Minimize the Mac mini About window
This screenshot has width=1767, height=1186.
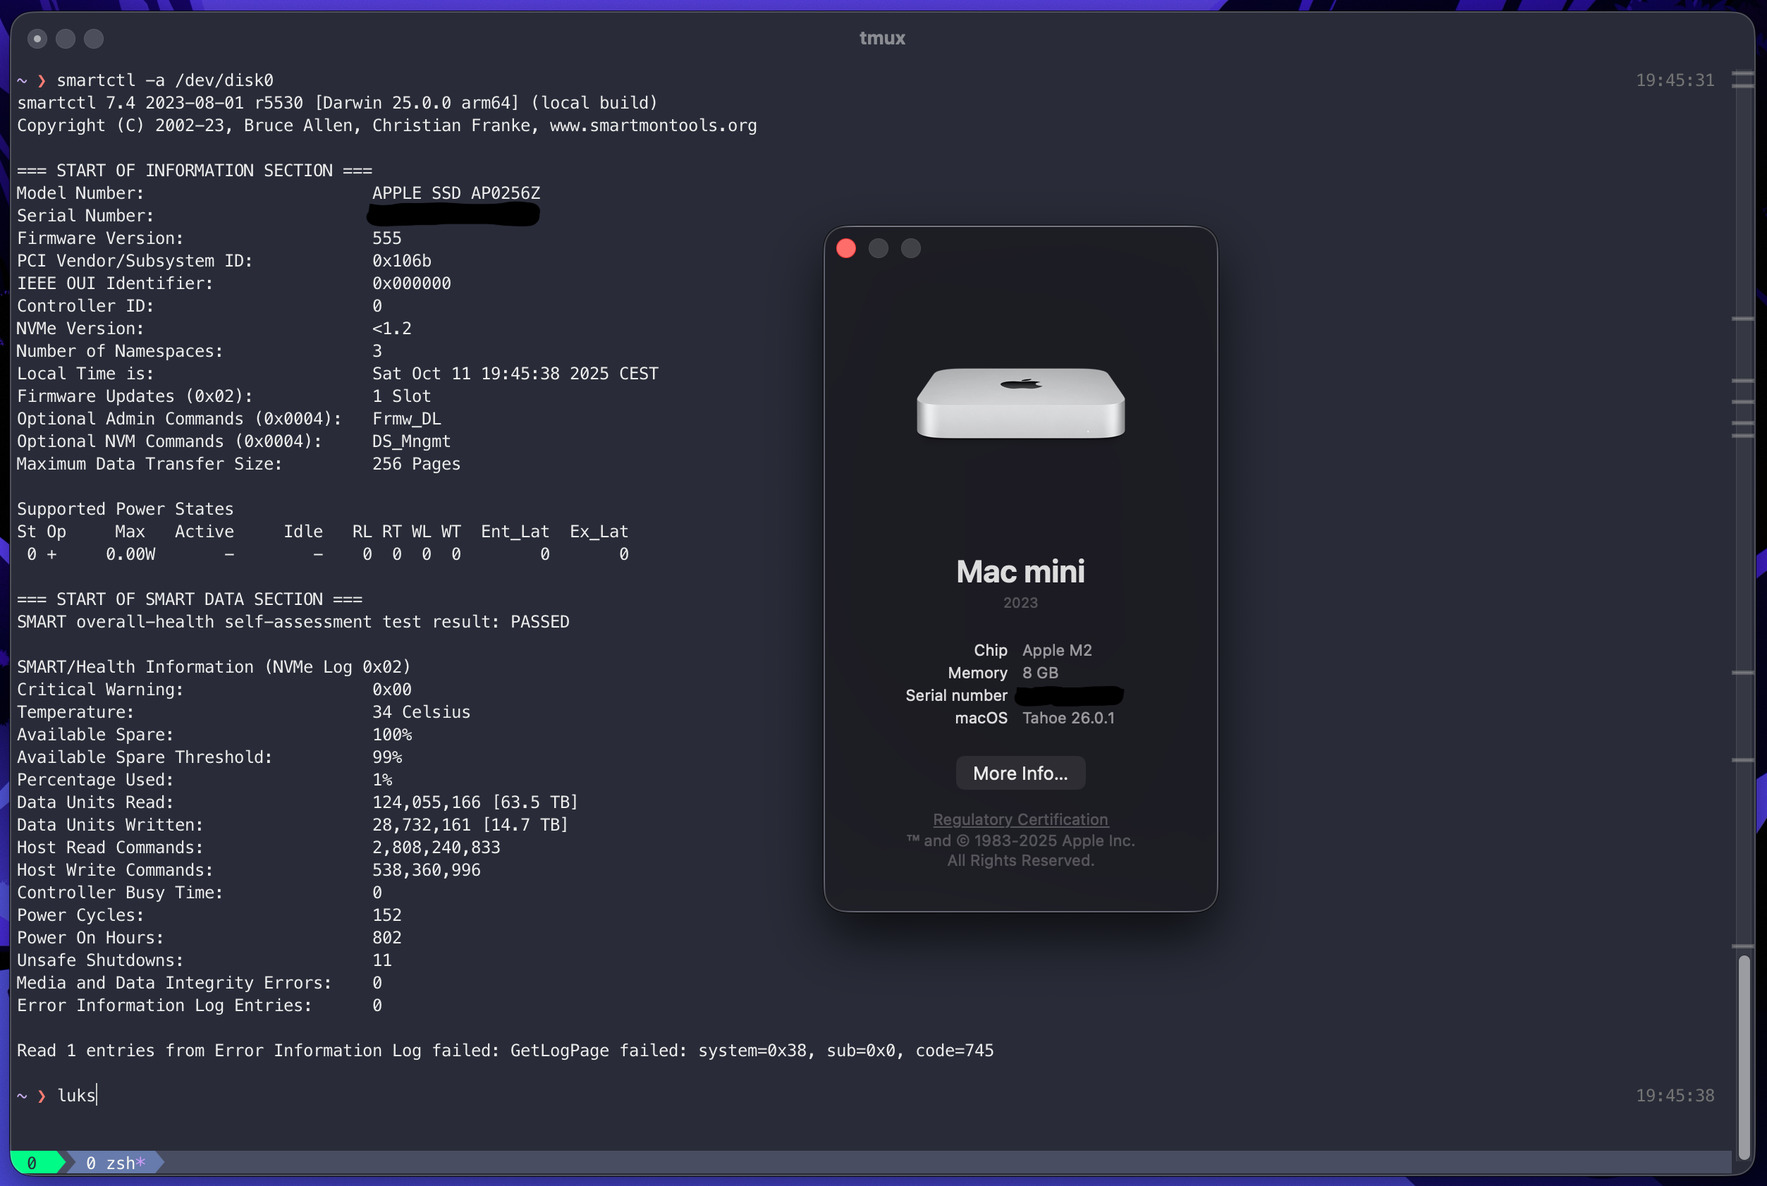click(878, 248)
